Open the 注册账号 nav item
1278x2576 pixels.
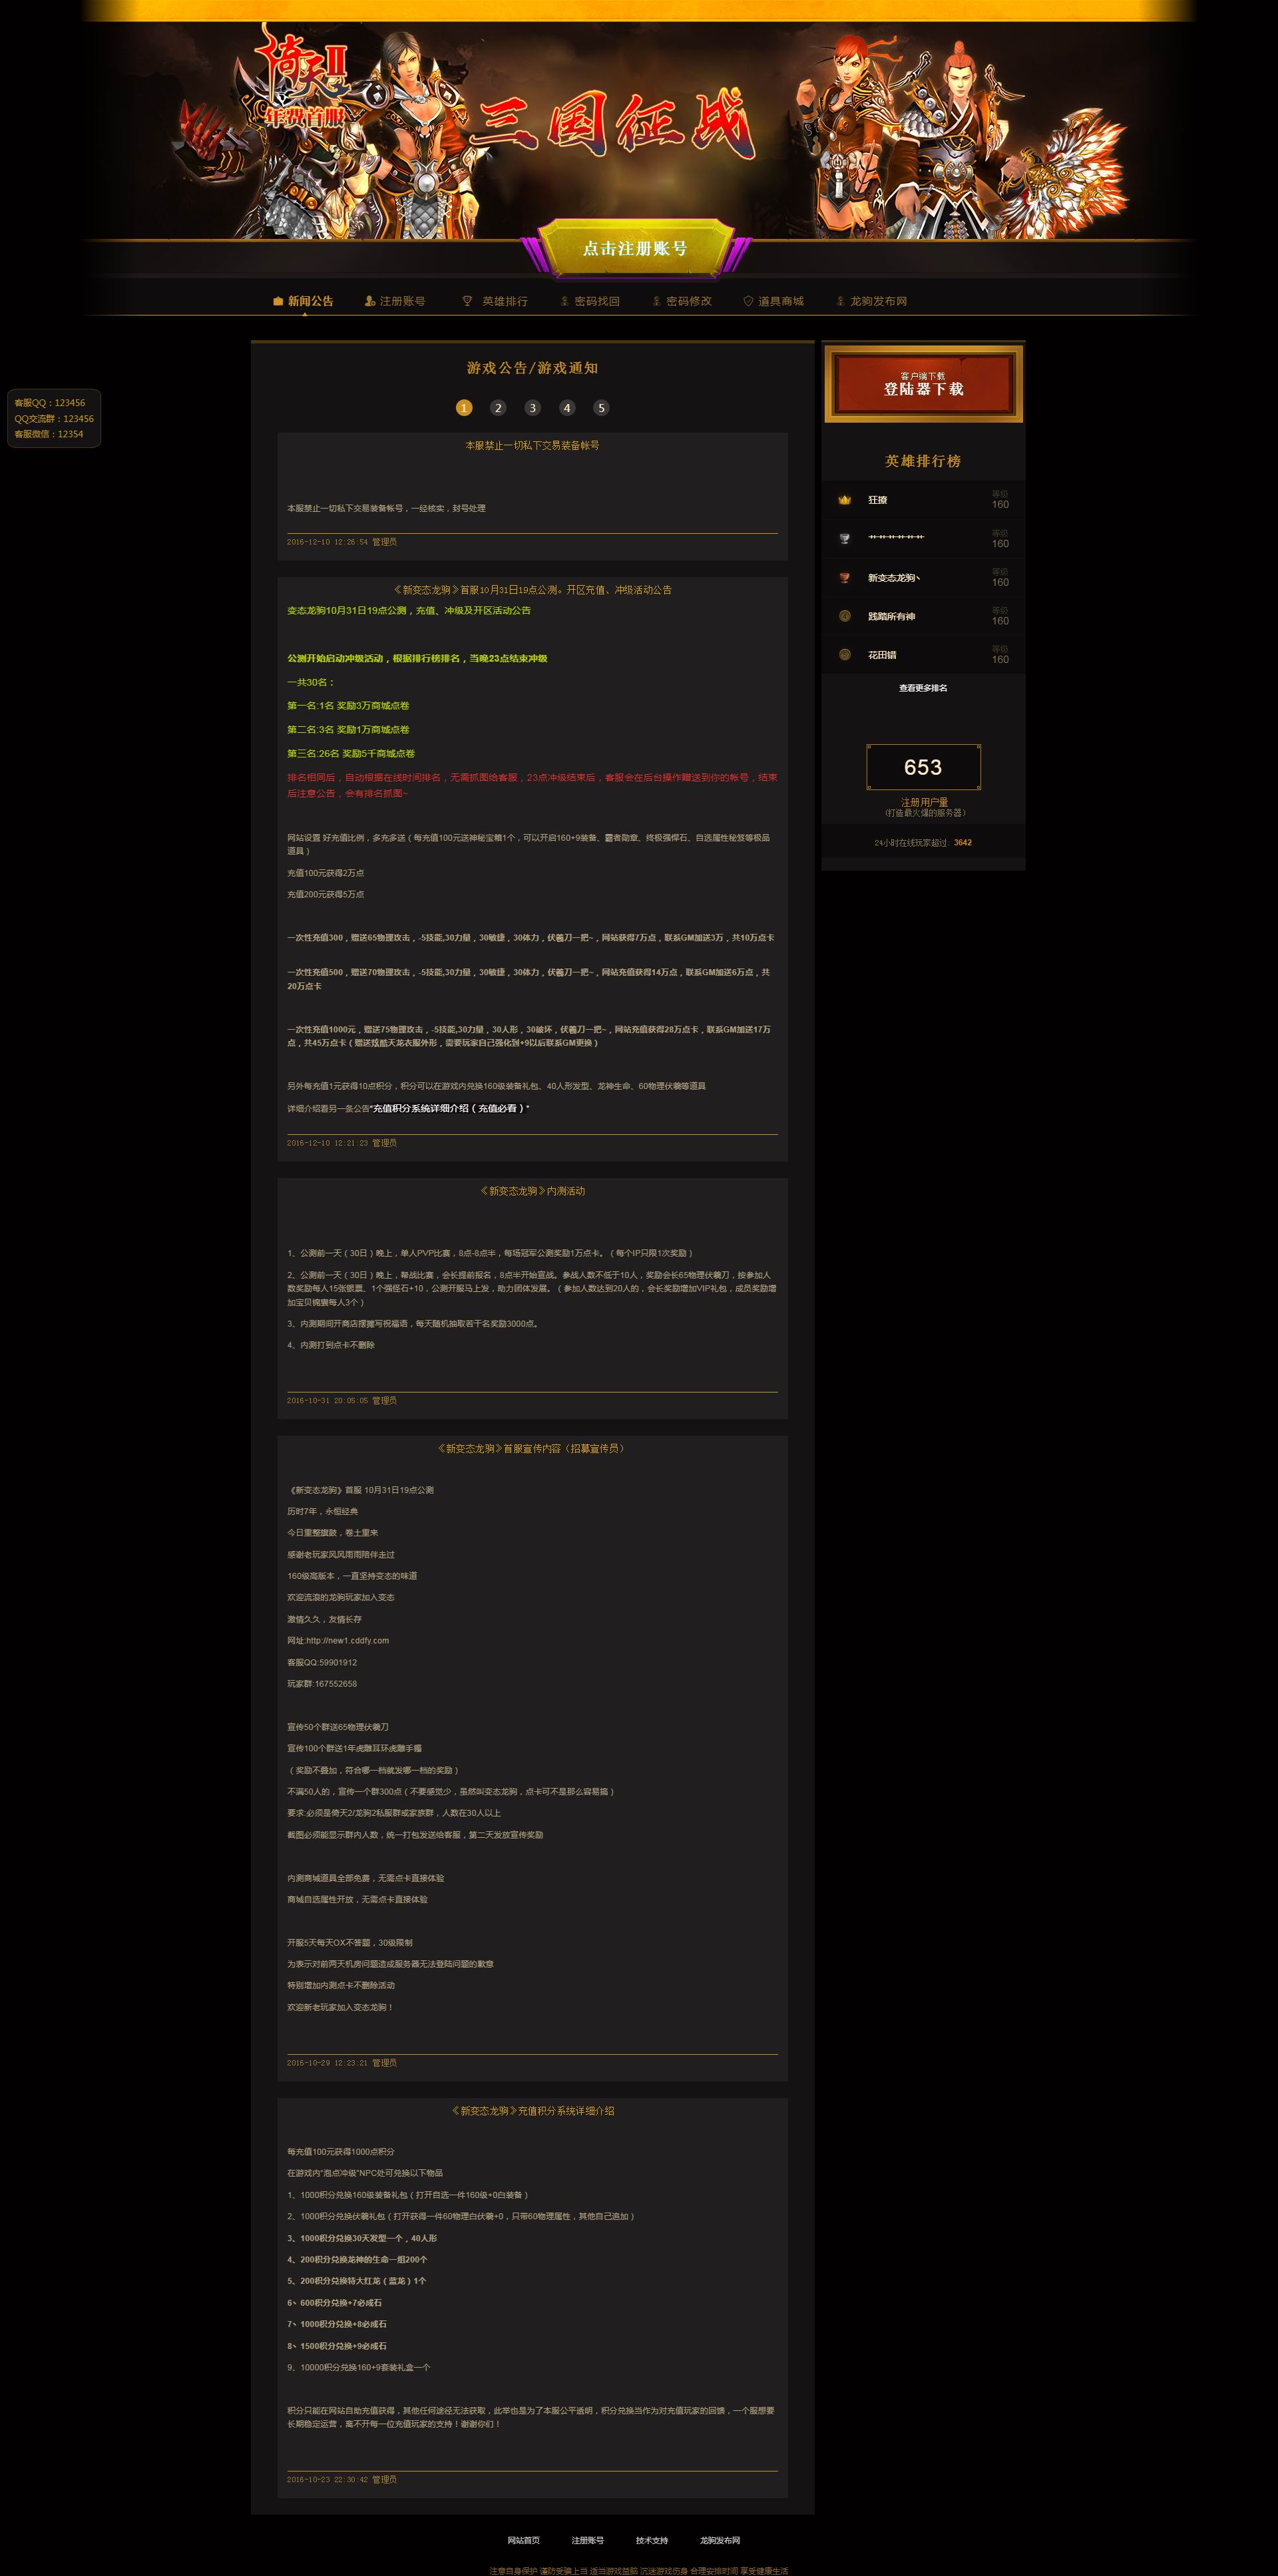(402, 301)
